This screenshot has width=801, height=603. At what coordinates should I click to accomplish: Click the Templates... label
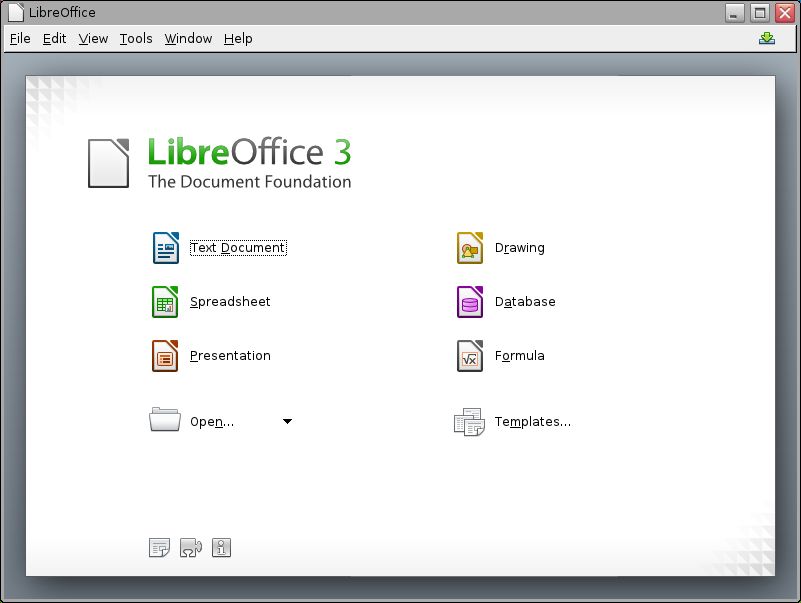pyautogui.click(x=532, y=422)
